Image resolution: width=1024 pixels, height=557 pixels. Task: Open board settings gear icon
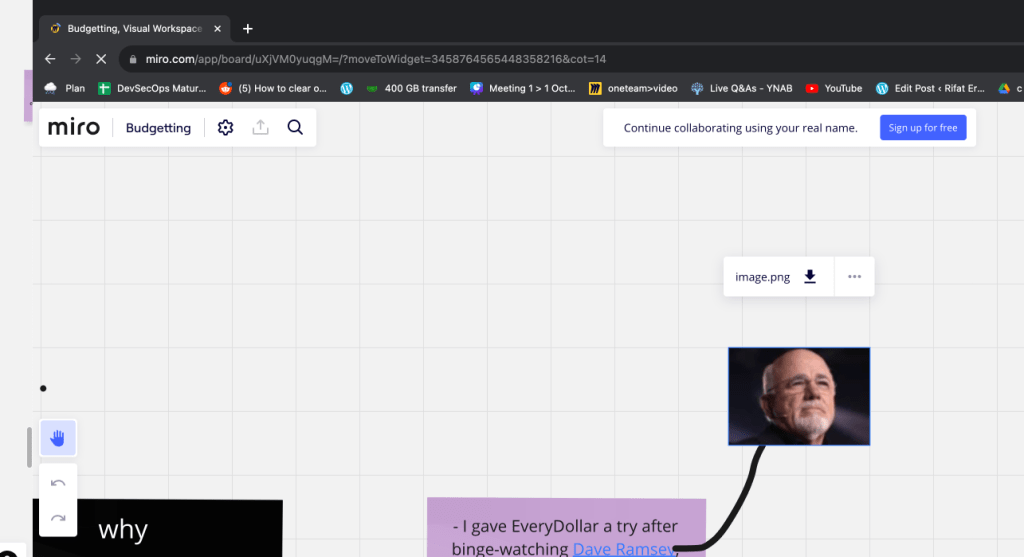point(225,127)
